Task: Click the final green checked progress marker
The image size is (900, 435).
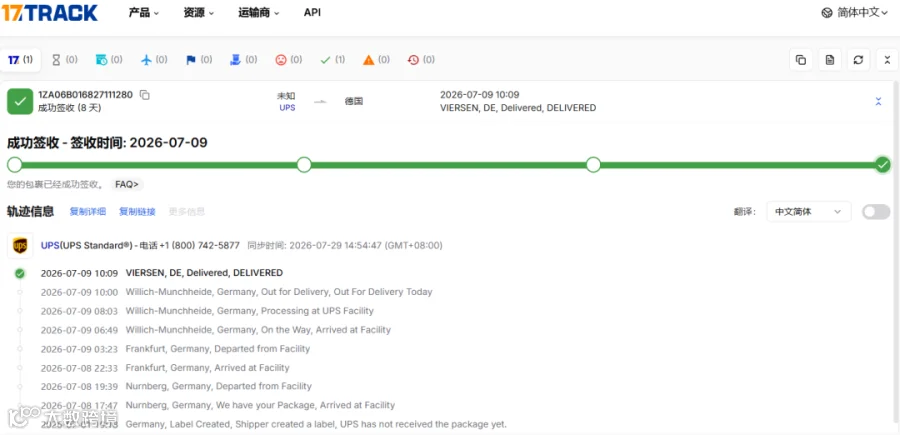Action: (x=883, y=165)
